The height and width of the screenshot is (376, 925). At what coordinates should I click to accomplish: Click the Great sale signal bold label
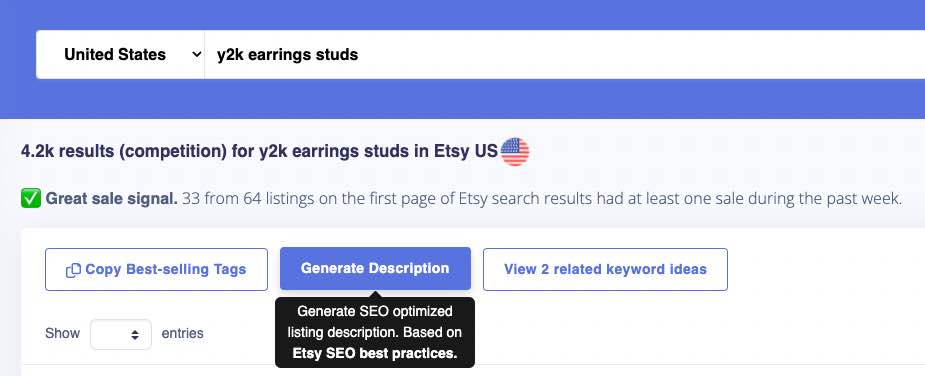[111, 199]
